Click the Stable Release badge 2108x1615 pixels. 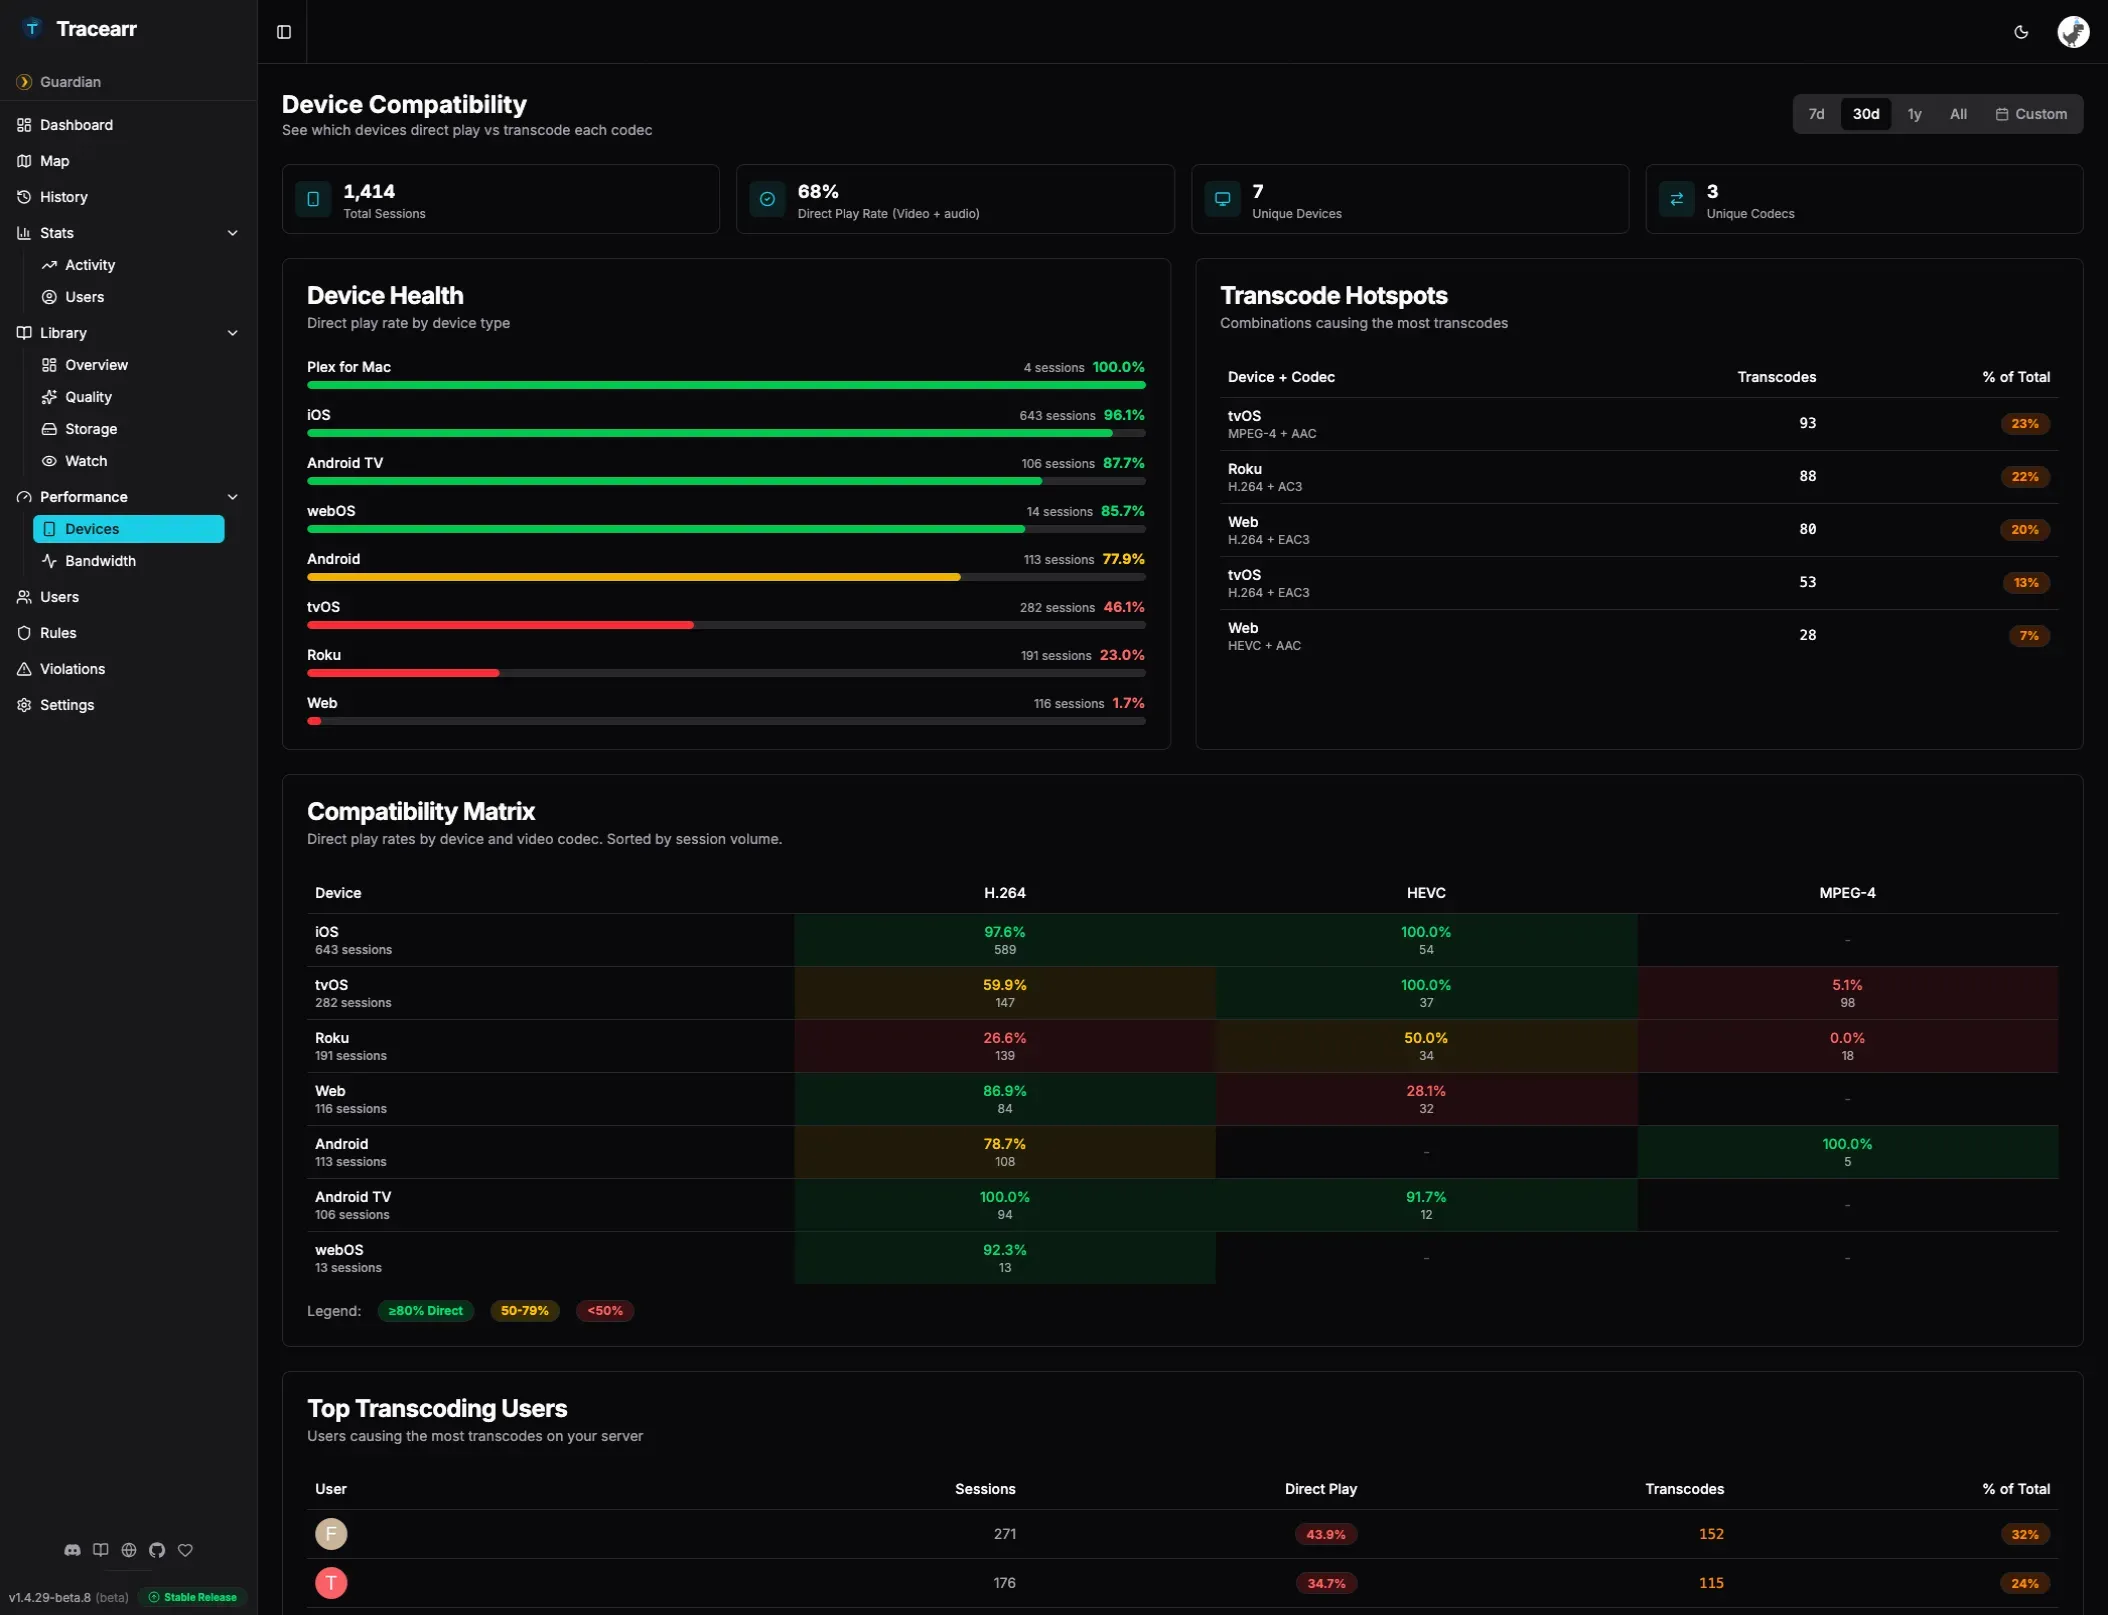(x=193, y=1597)
